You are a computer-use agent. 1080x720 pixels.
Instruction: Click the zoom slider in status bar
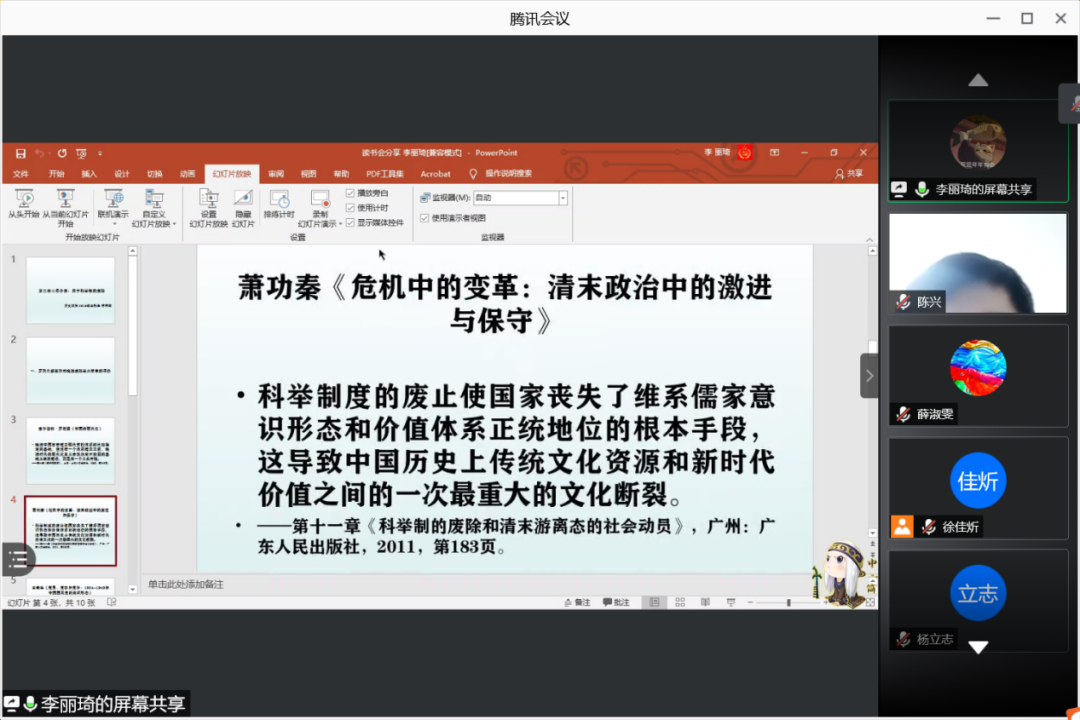click(789, 603)
